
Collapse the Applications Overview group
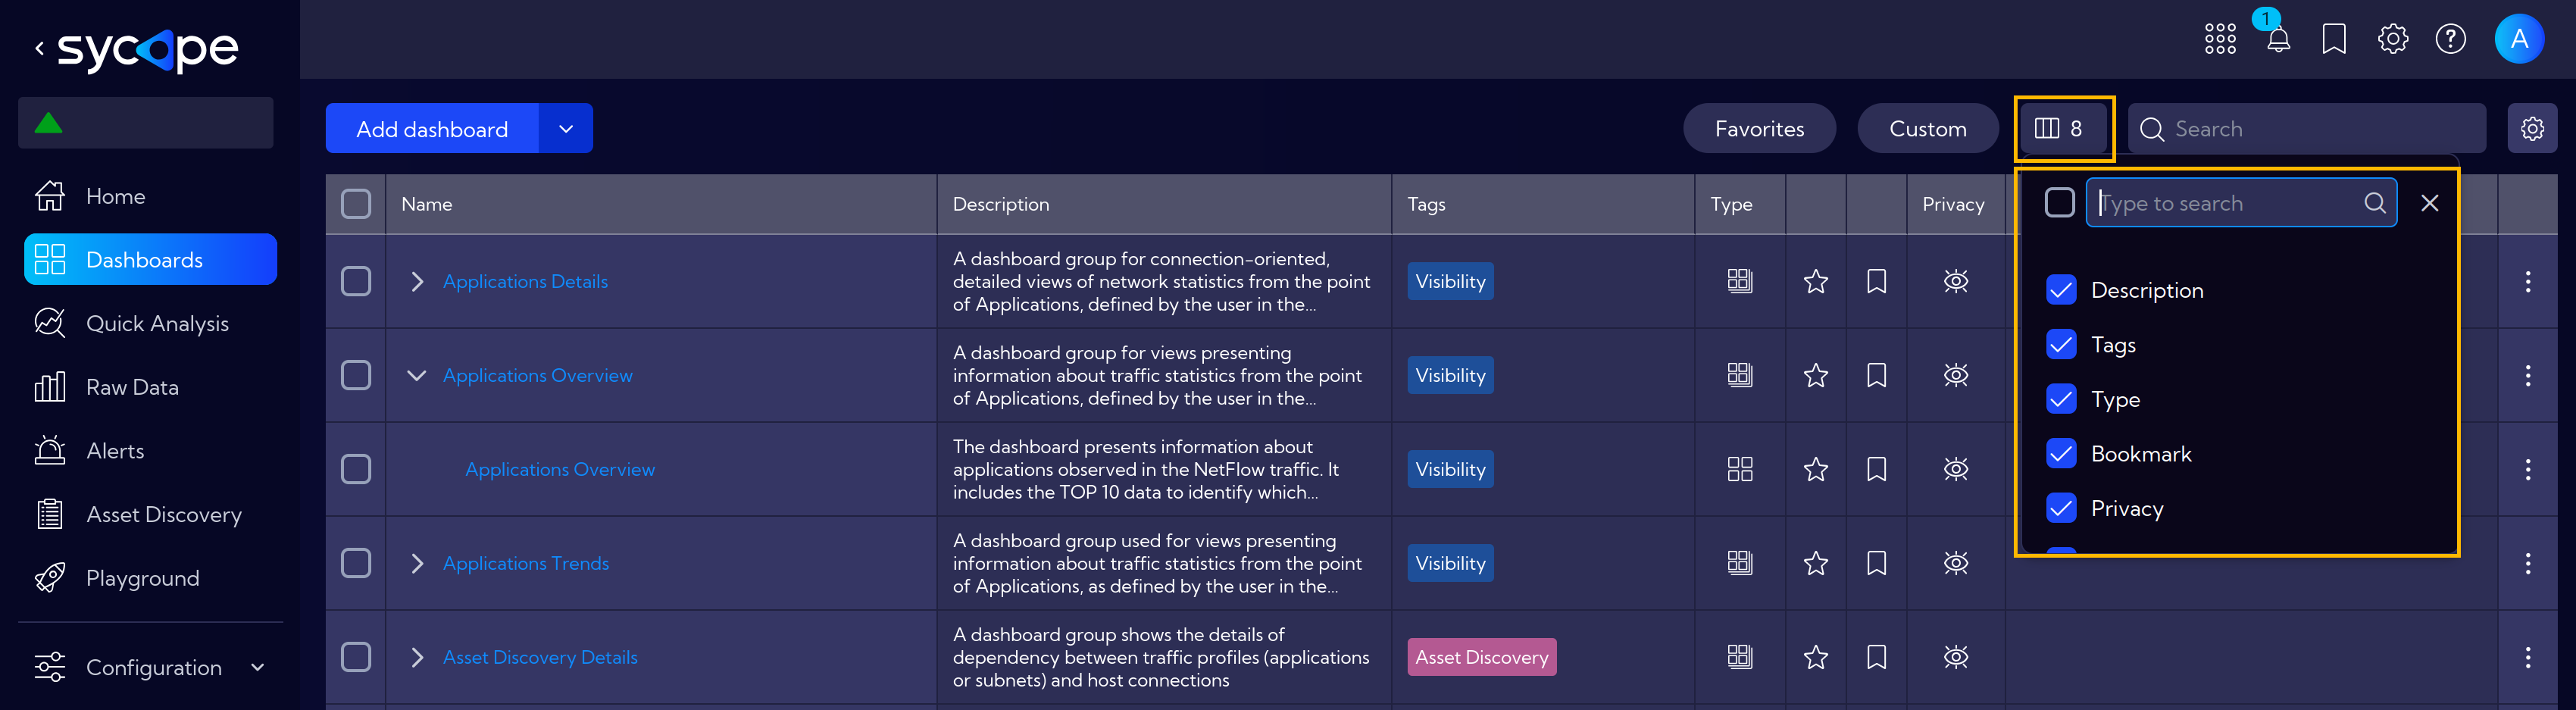[417, 376]
